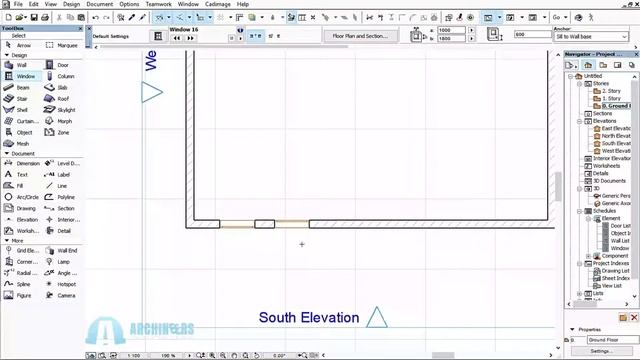Expand the Lists node in Navigator
Screen dimensions: 640x360
579,293
